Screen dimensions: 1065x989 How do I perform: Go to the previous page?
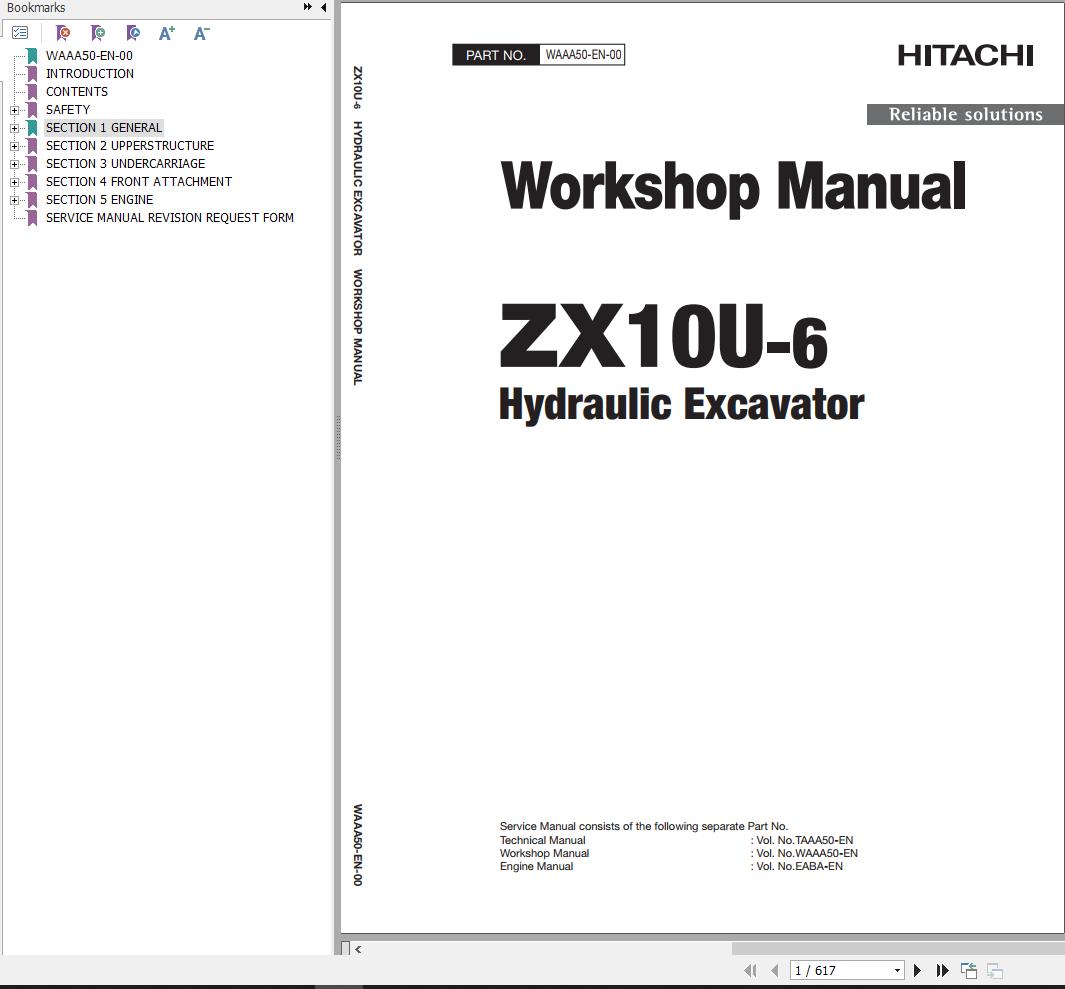(774, 971)
